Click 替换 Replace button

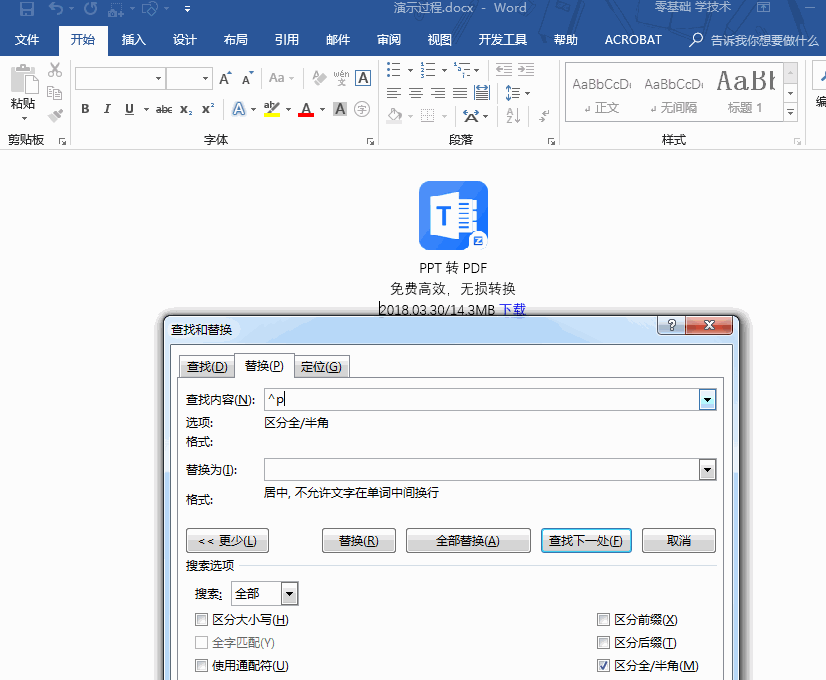tap(359, 540)
